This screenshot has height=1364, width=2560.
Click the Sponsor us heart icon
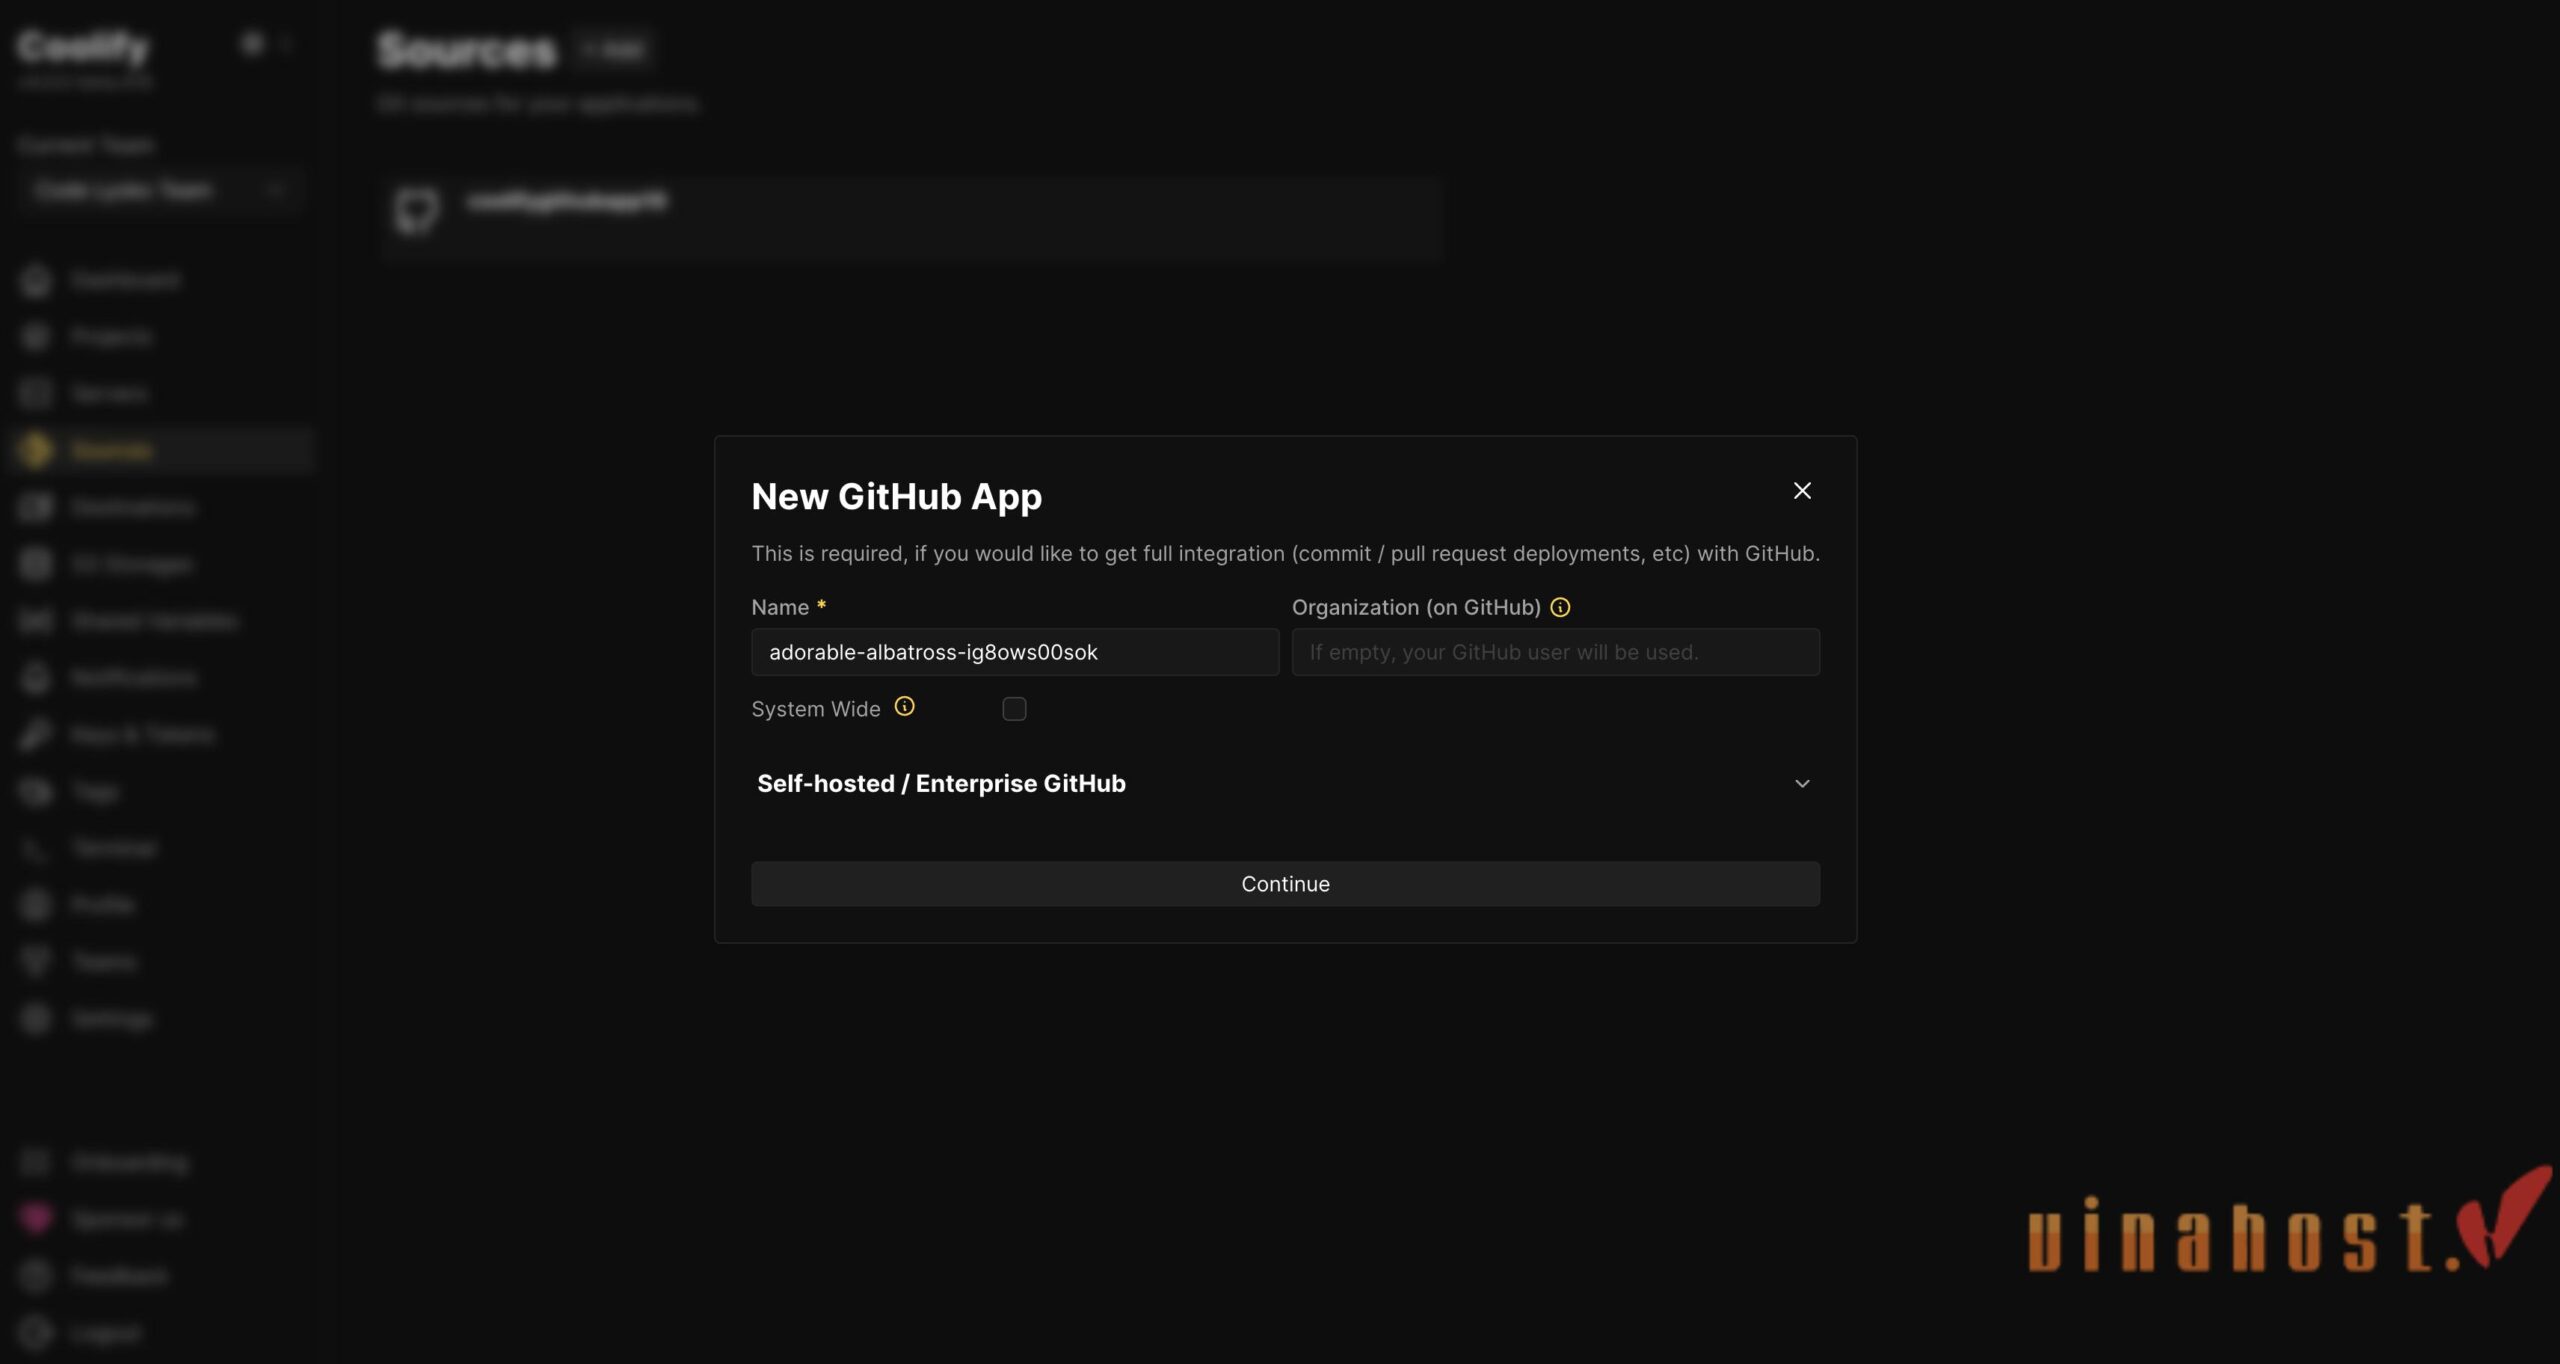pos(36,1219)
